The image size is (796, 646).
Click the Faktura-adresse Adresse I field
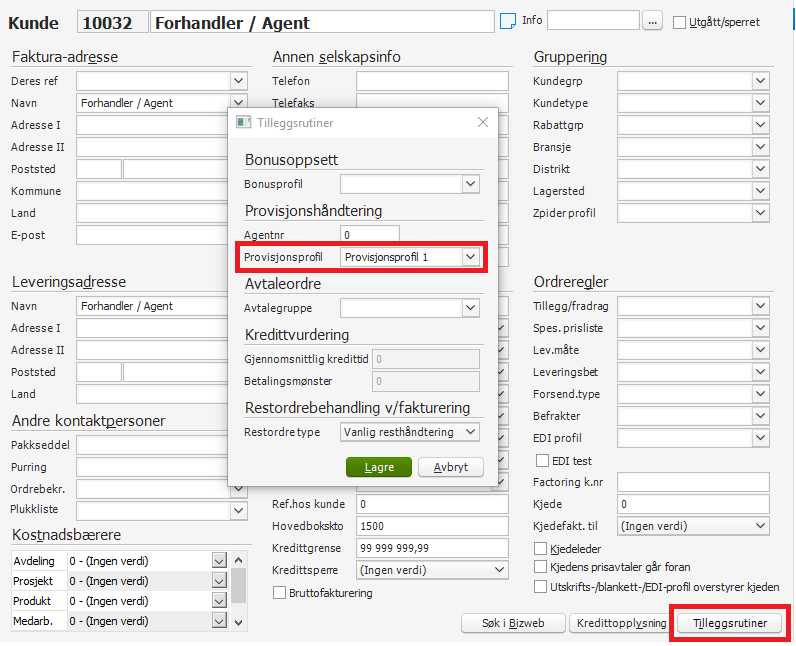coord(152,125)
